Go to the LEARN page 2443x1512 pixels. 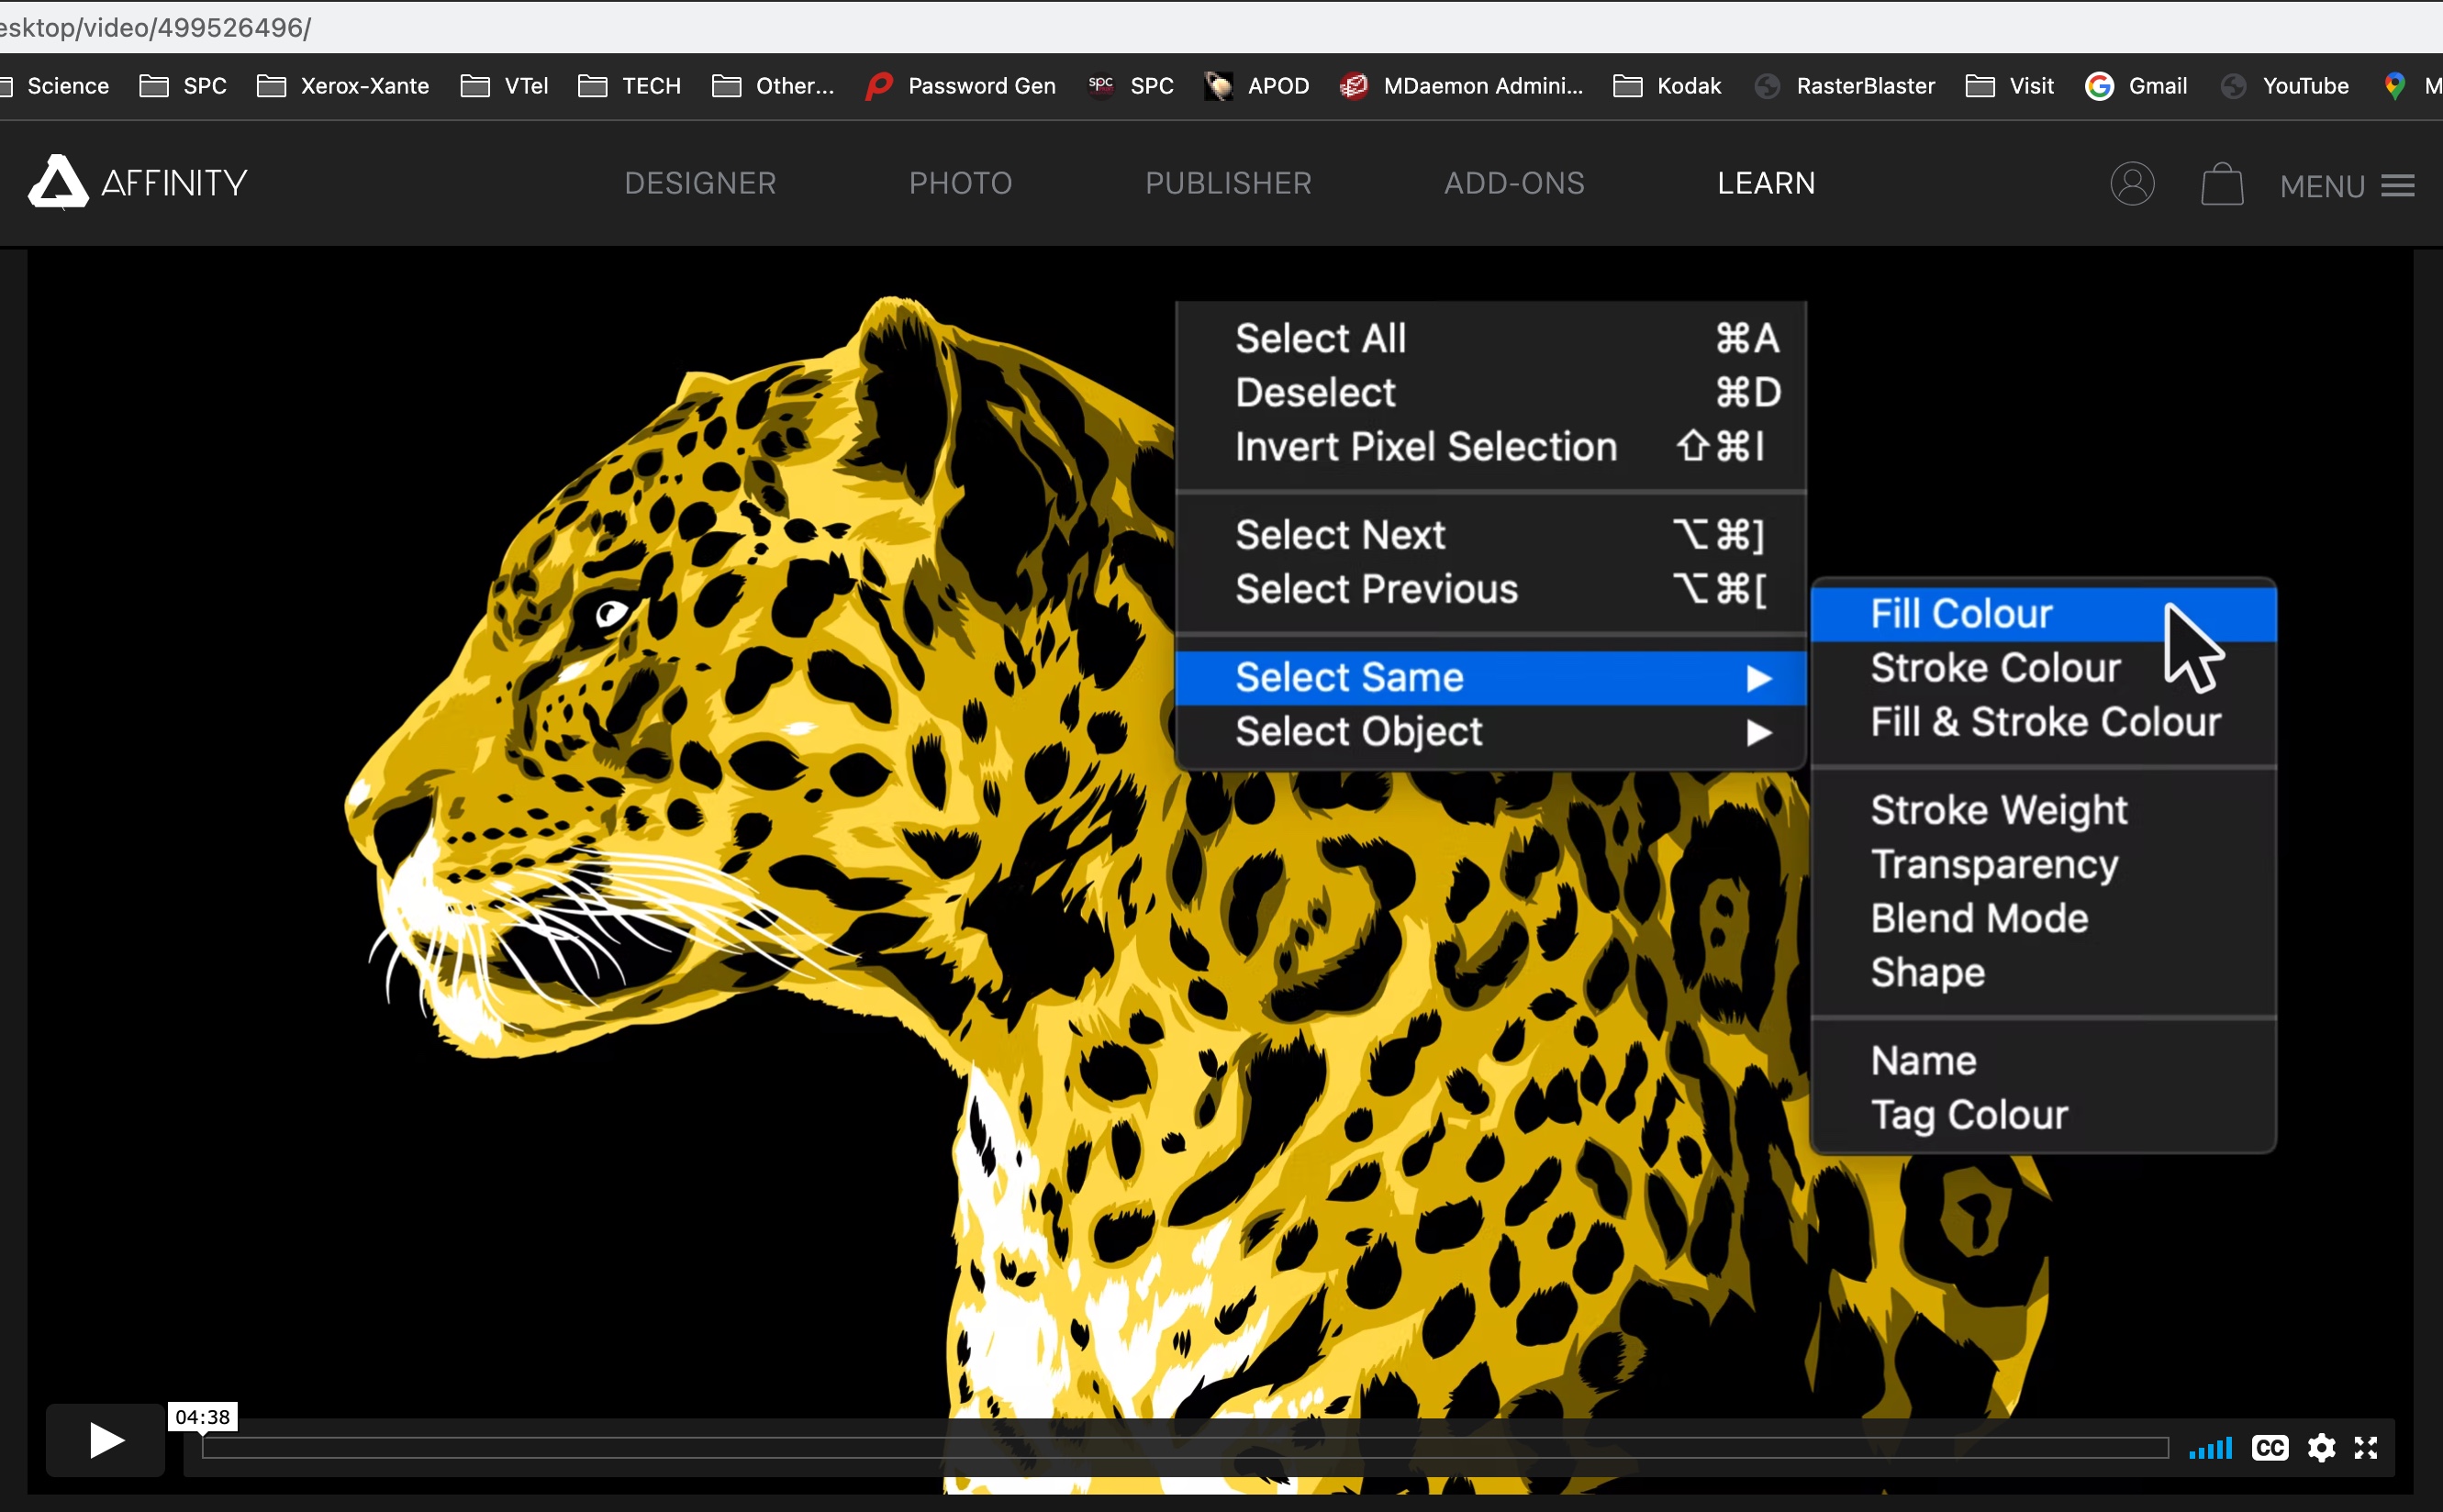pos(1766,183)
